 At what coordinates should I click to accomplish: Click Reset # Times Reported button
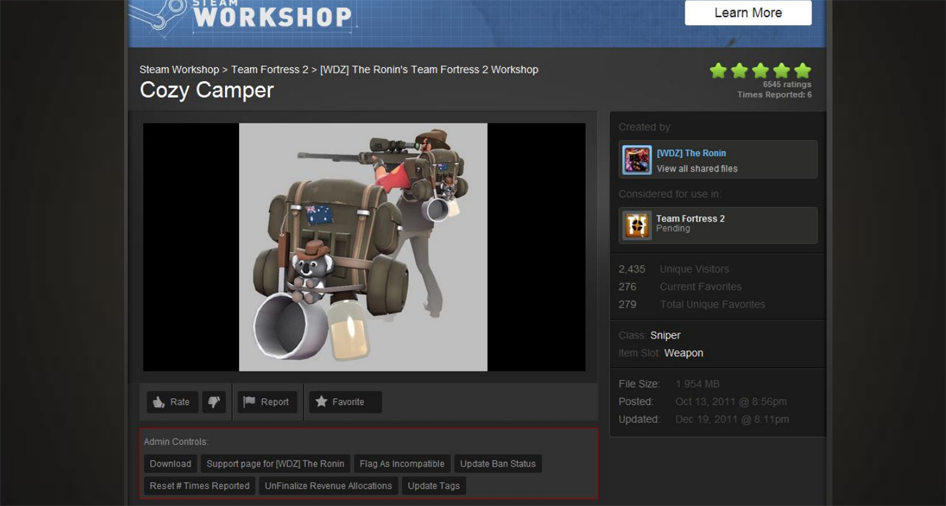point(199,486)
